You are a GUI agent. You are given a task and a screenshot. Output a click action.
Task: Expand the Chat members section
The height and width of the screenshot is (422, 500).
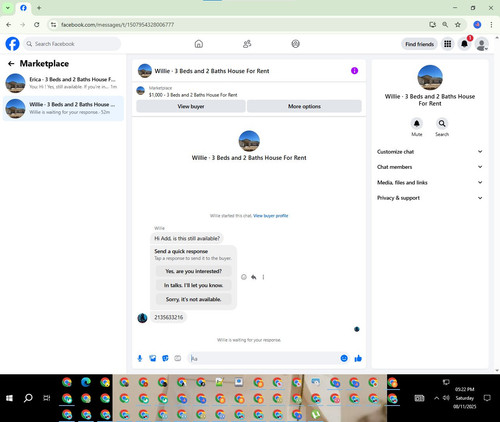coord(430,167)
